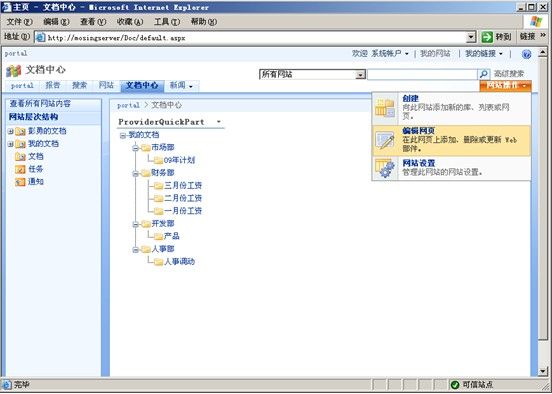This screenshot has width=552, height=394.
Task: Collapse the 开发部 tree node
Action: tap(136, 224)
